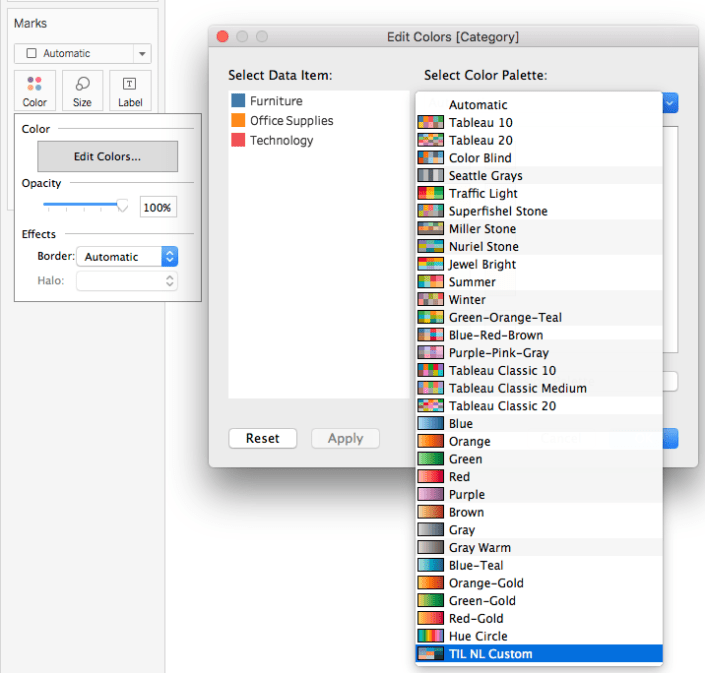Open the Border dropdown set to Automatic
Image resolution: width=705 pixels, height=673 pixels.
tap(127, 257)
